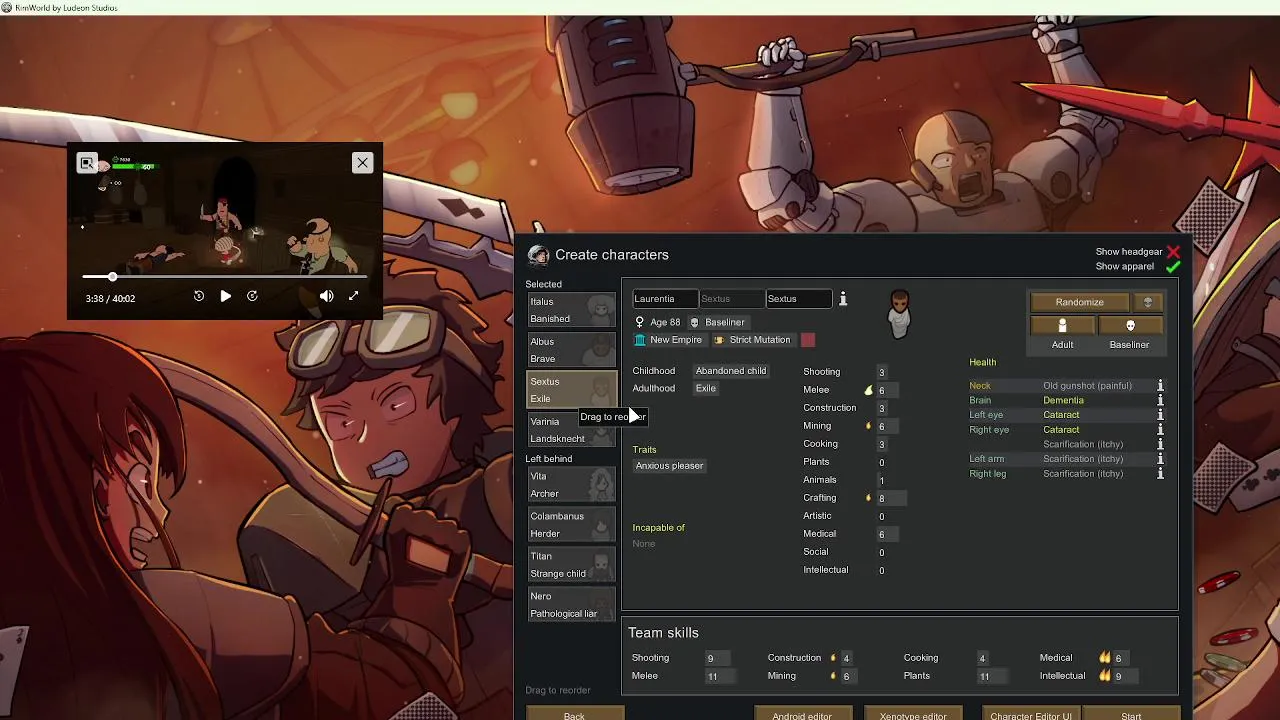Show info for Left eye cataract
This screenshot has width=1280, height=720.
(1160, 415)
